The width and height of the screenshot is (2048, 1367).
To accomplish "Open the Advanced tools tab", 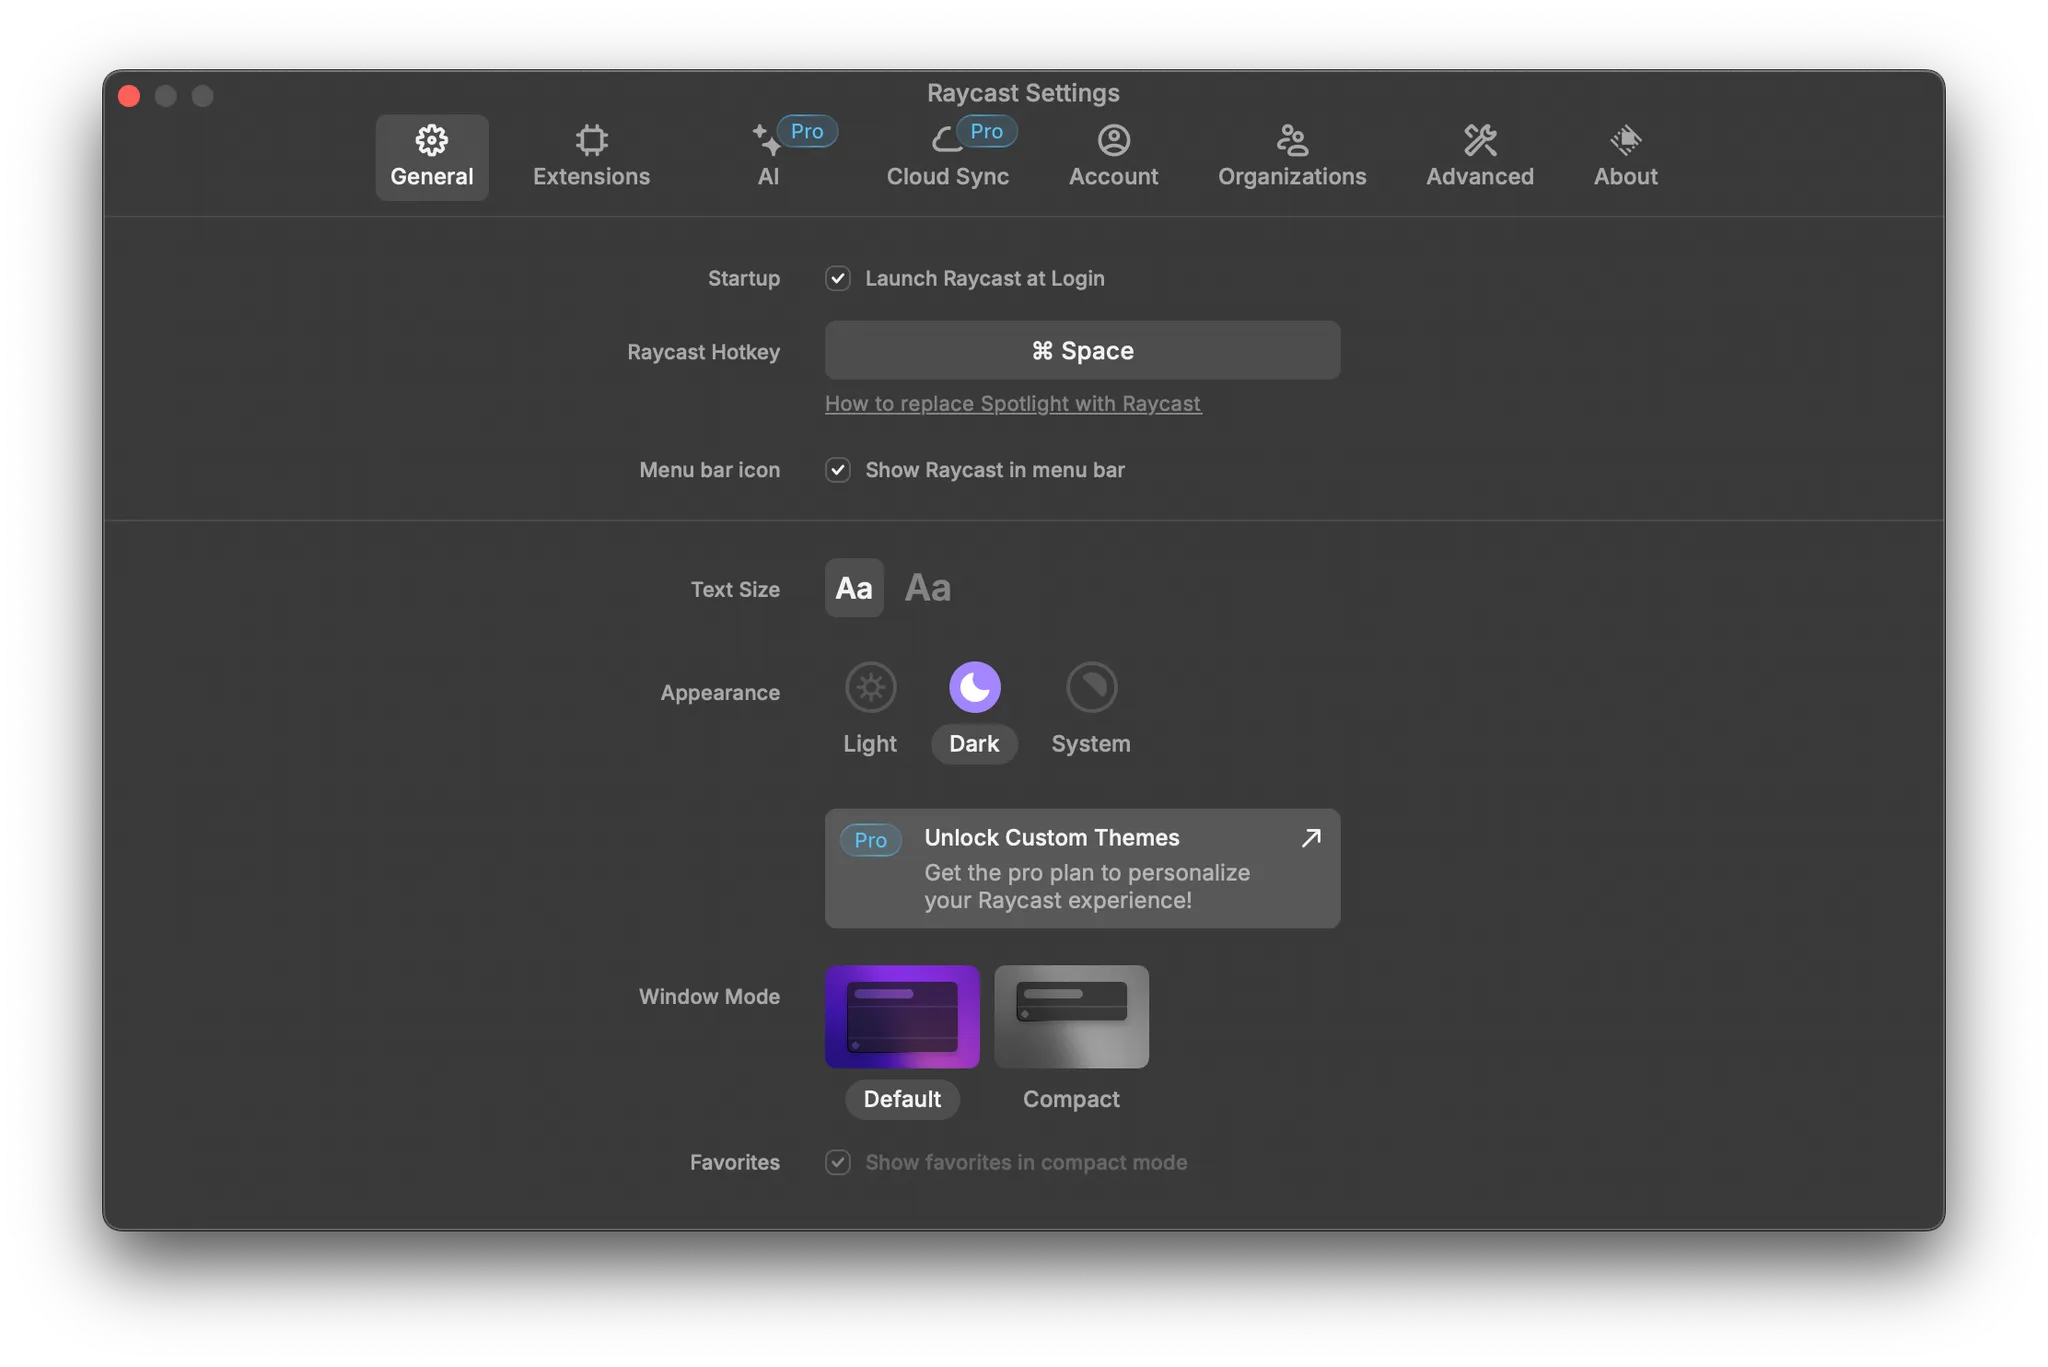I will pyautogui.click(x=1479, y=157).
